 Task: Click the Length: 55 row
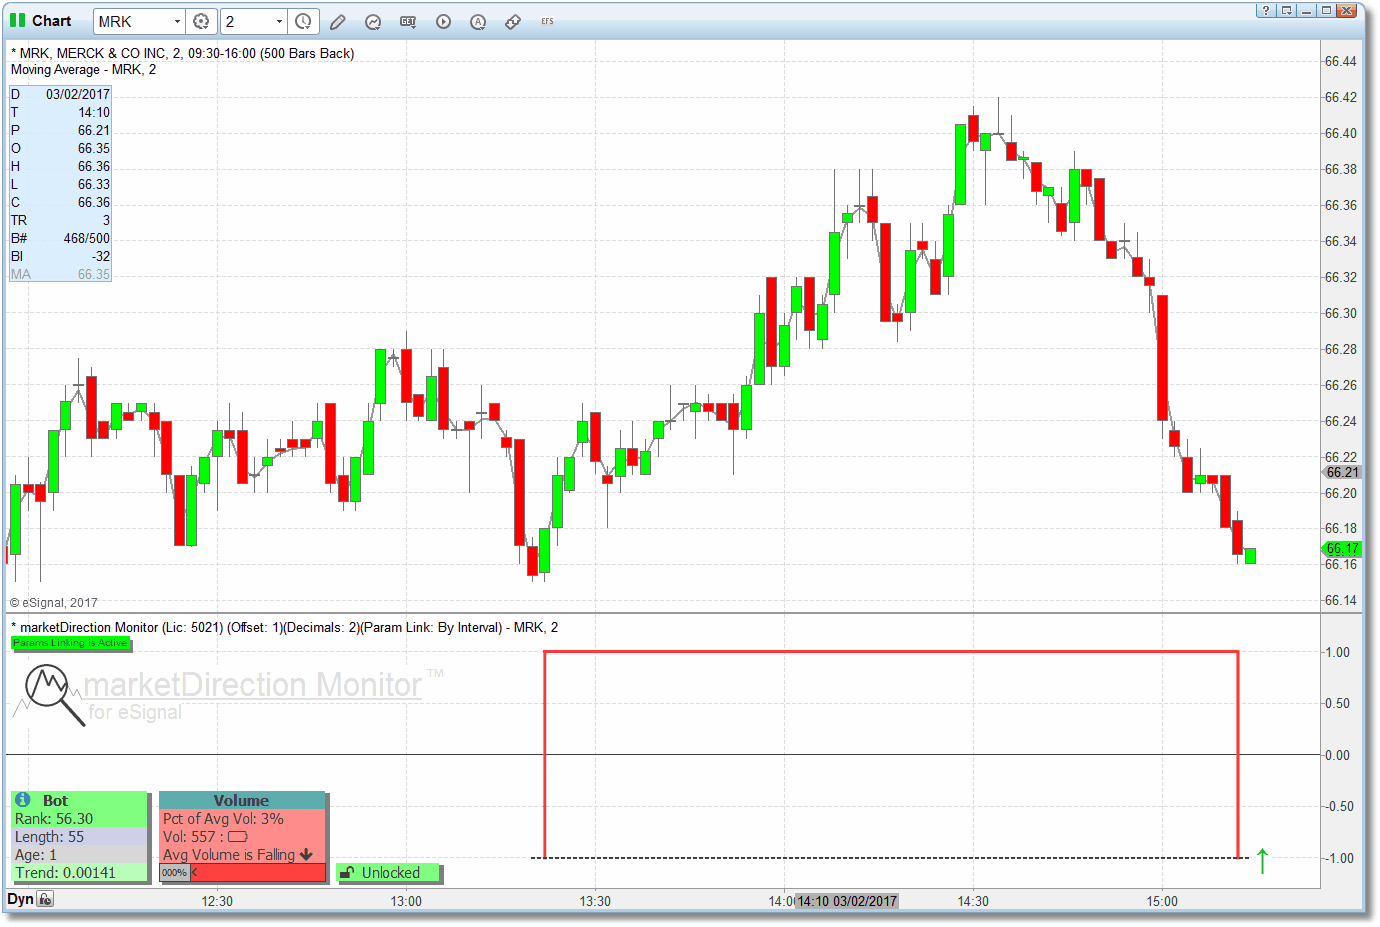[79, 837]
